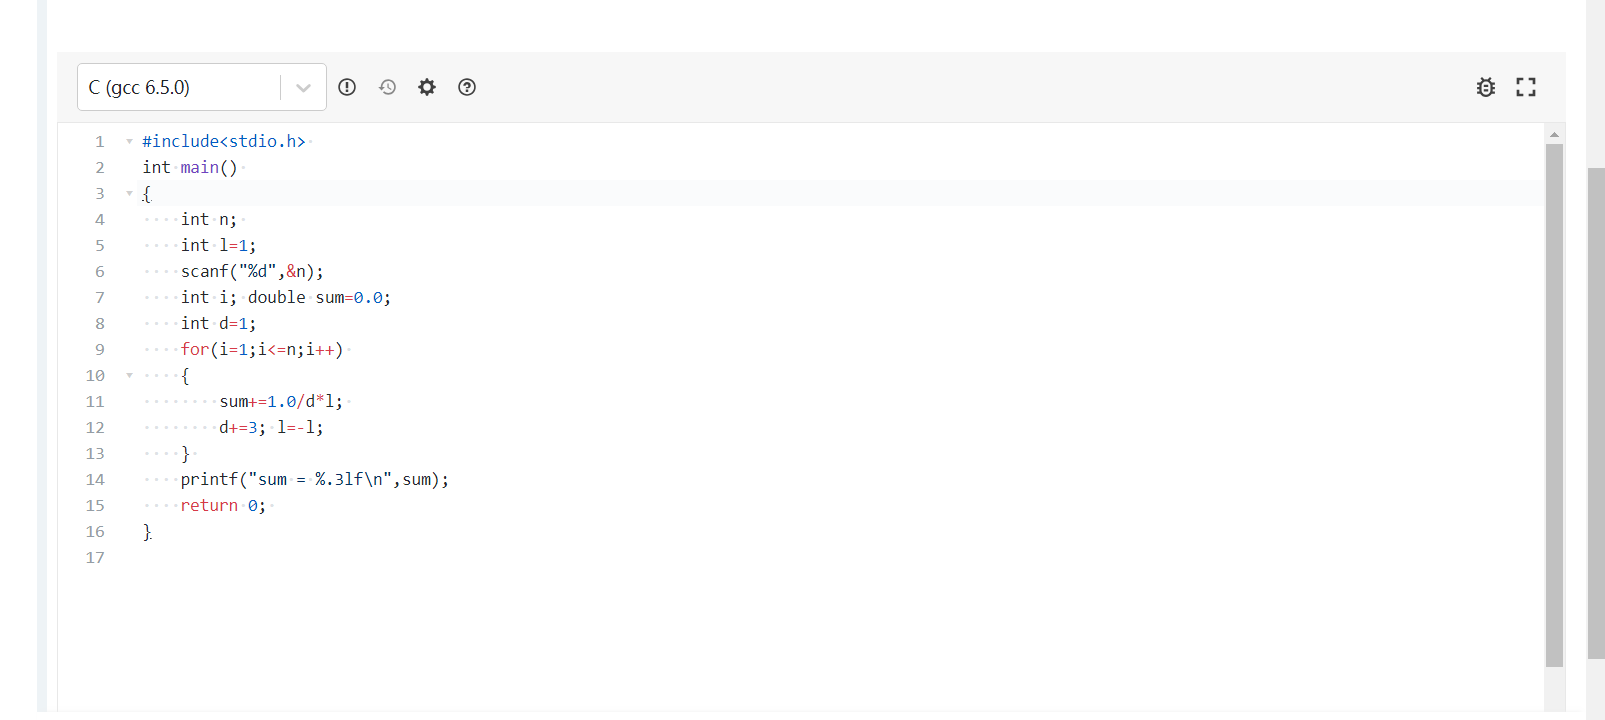Collapse the main function block at line 3
1605x720 pixels.
[x=129, y=193]
